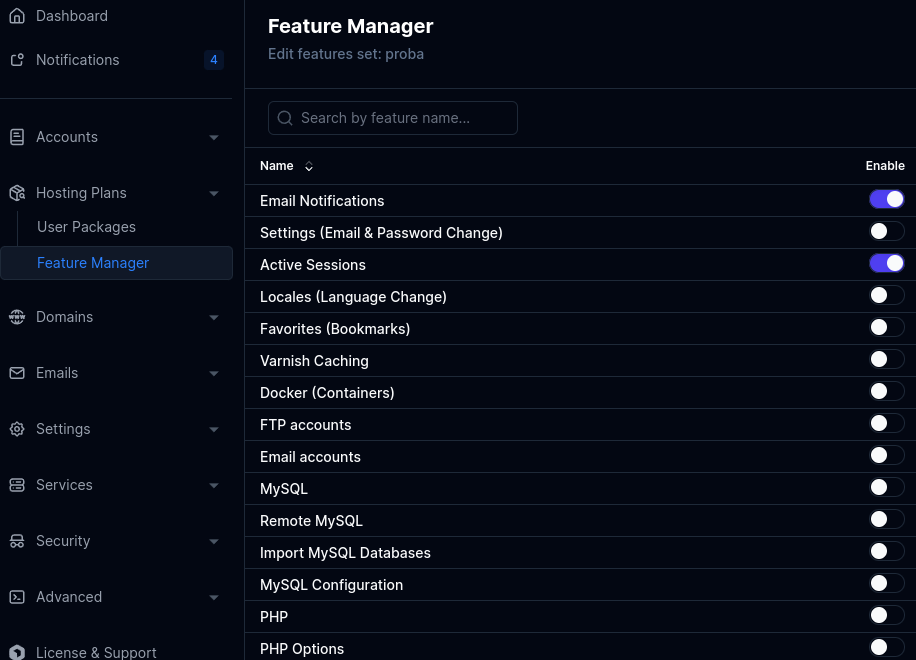Screen dimensions: 916x660
Task: Click the Remote MySQL feature name
Action: (311, 521)
